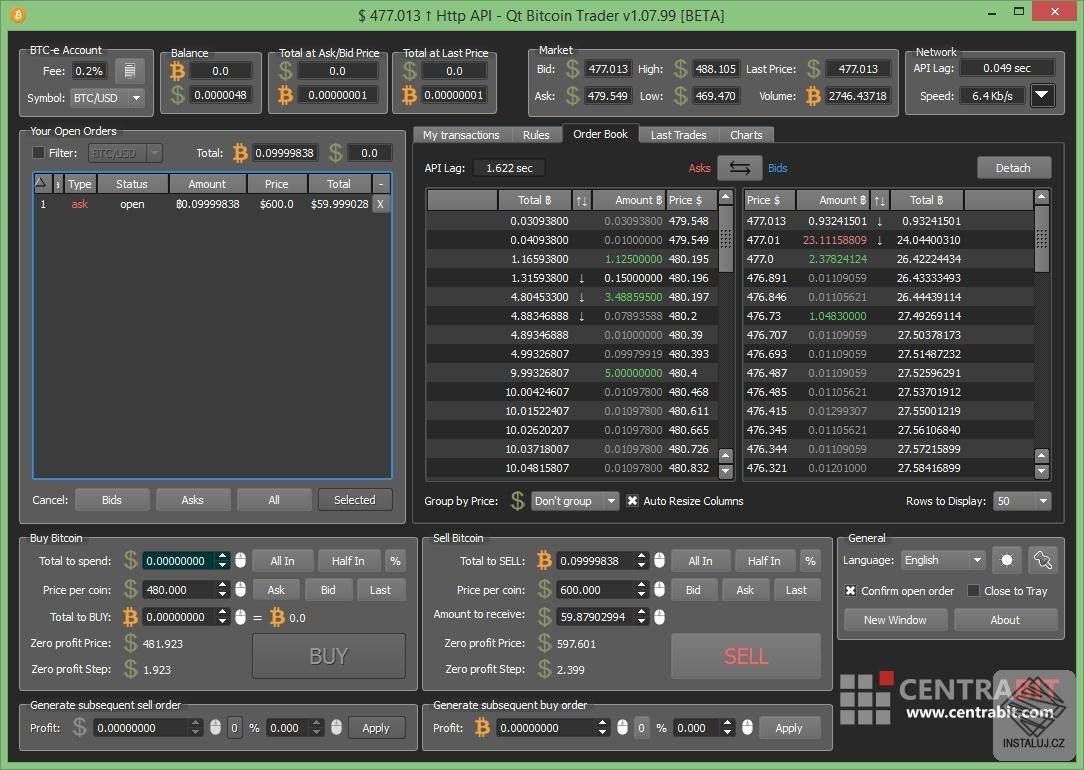Click the swap arrows icon between Asks and Bids

coord(739,168)
